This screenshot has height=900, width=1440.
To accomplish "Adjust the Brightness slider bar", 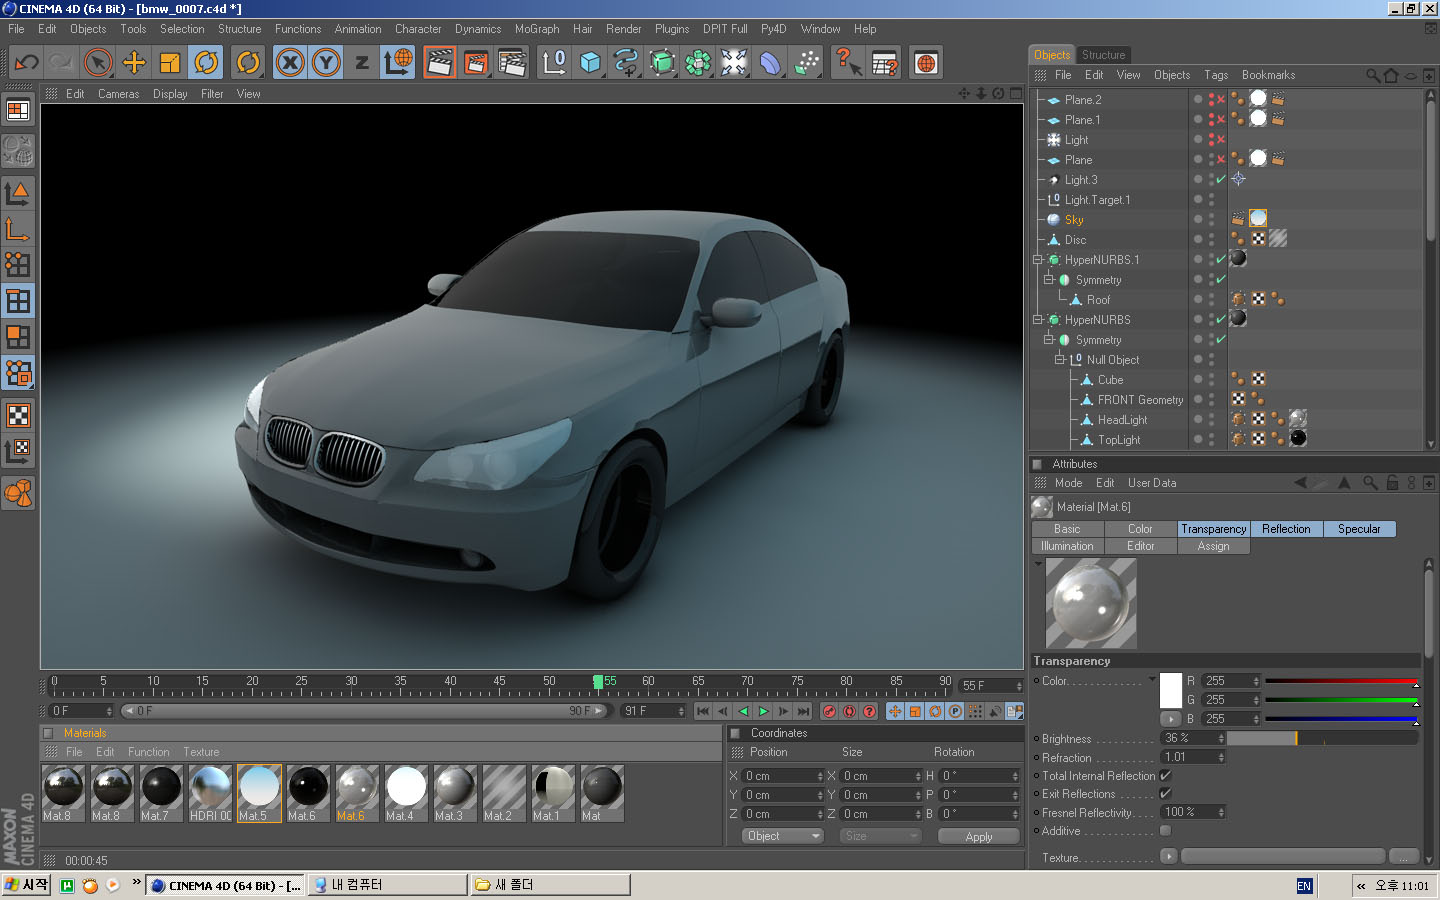I will 1322,738.
